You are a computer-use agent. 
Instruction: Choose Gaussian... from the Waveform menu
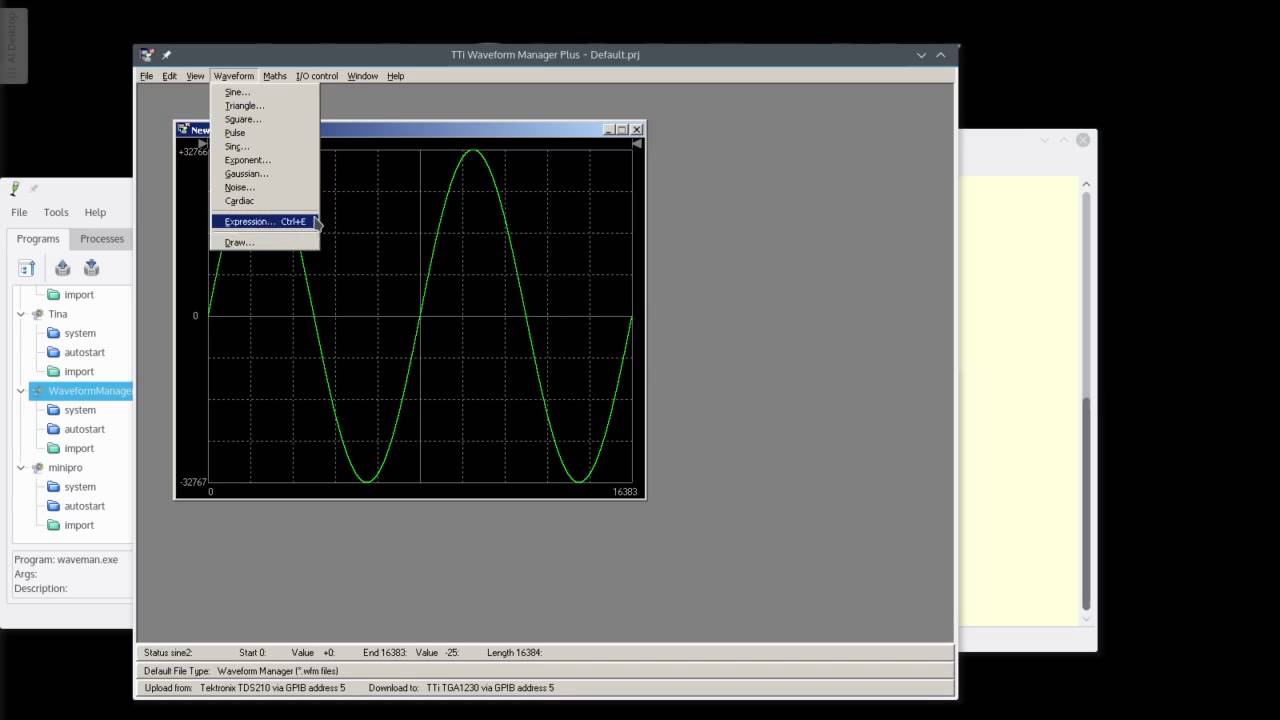tap(265, 174)
